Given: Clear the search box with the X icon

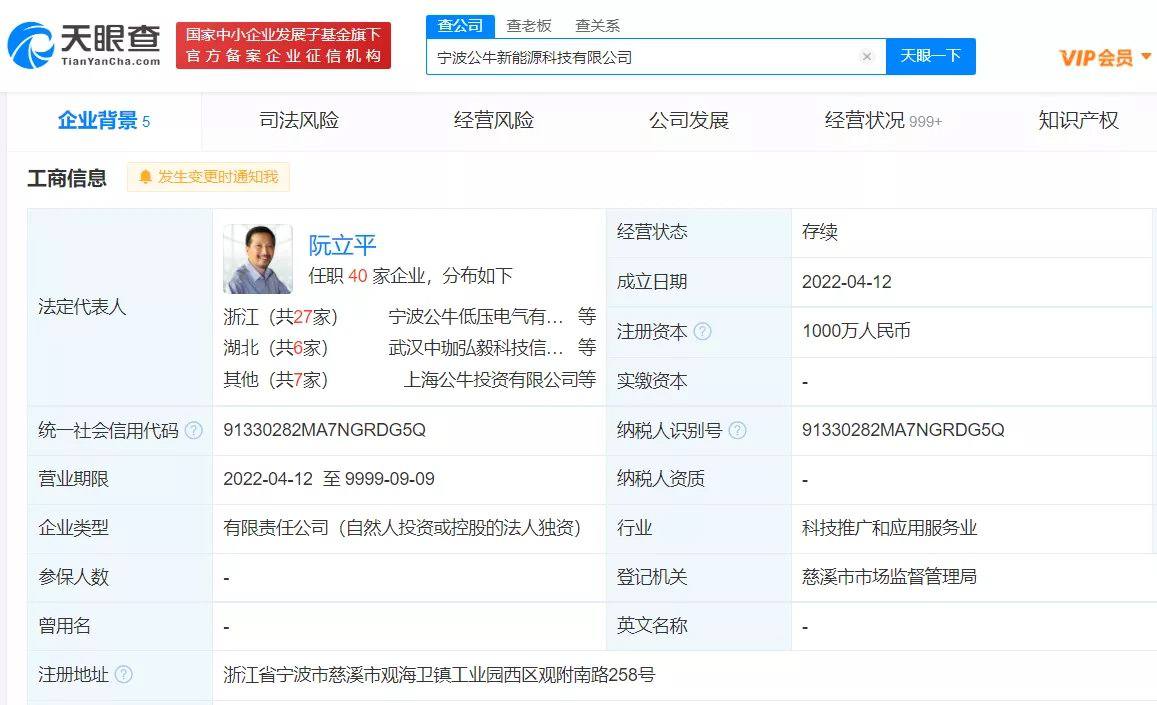Looking at the screenshot, I should click(x=867, y=57).
